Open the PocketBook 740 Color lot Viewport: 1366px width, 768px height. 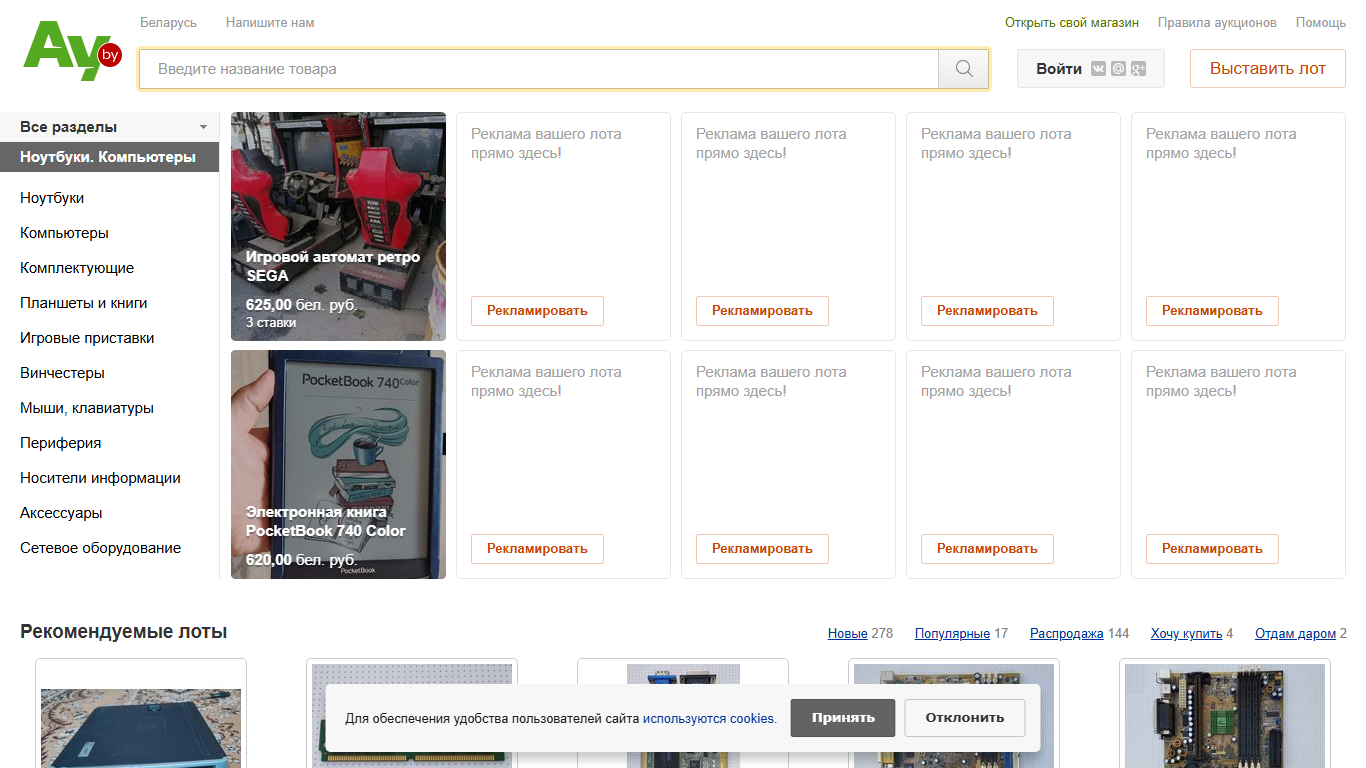point(338,464)
